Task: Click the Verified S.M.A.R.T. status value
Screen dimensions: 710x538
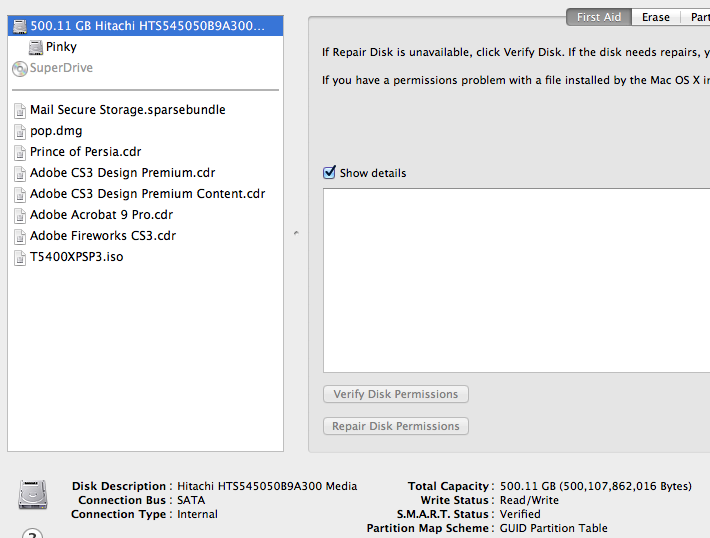Action: click(520, 514)
